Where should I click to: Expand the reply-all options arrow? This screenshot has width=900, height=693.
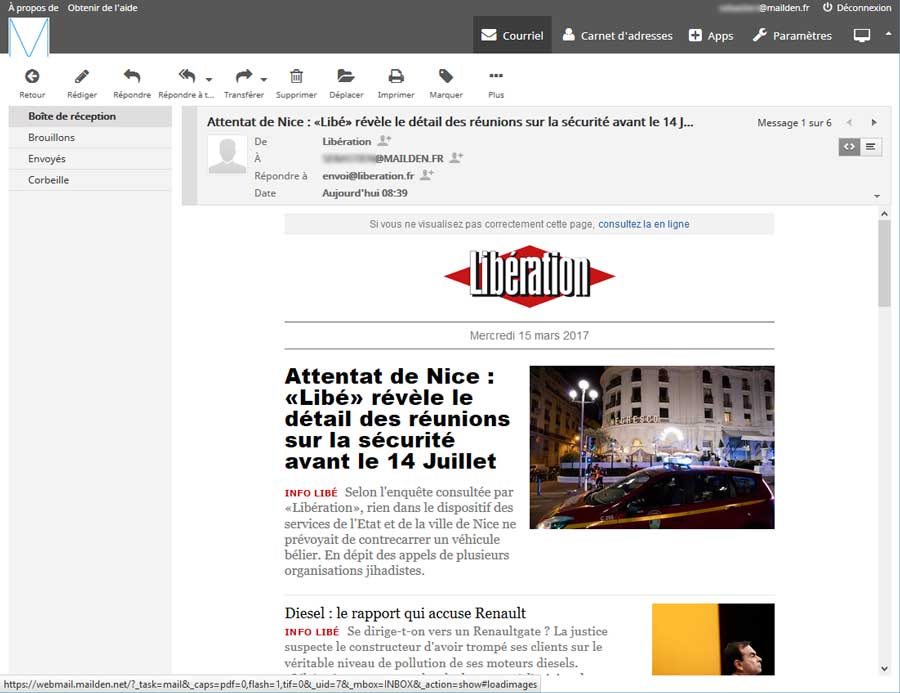[x=209, y=79]
